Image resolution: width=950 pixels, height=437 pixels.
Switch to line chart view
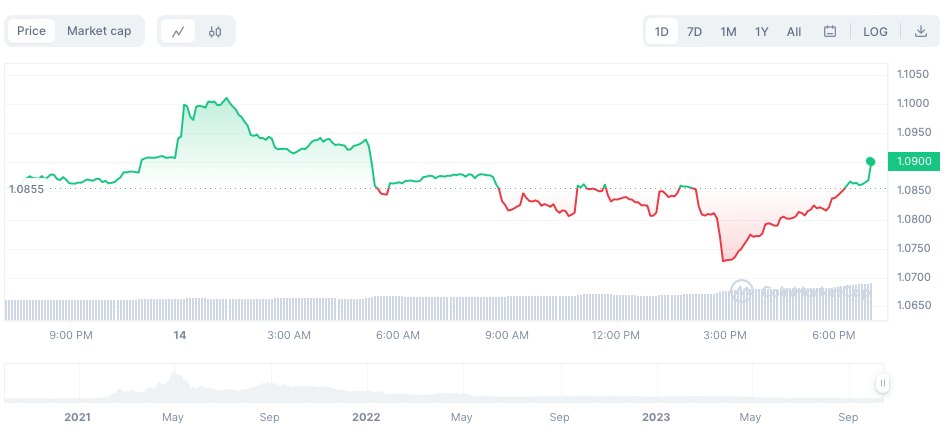pyautogui.click(x=178, y=31)
